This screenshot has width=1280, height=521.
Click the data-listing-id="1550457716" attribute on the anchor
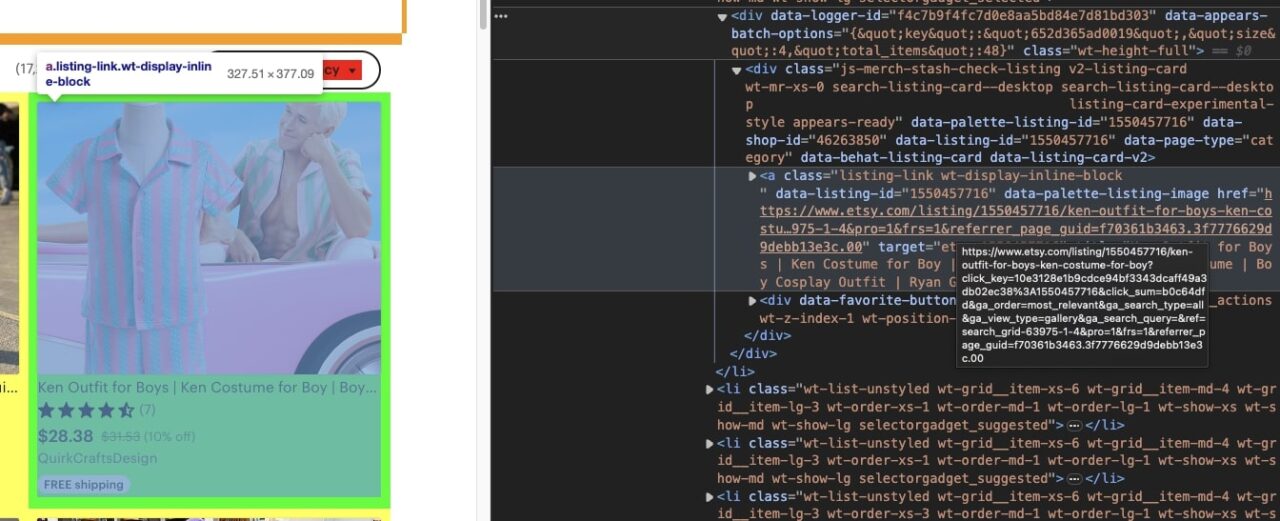886,194
